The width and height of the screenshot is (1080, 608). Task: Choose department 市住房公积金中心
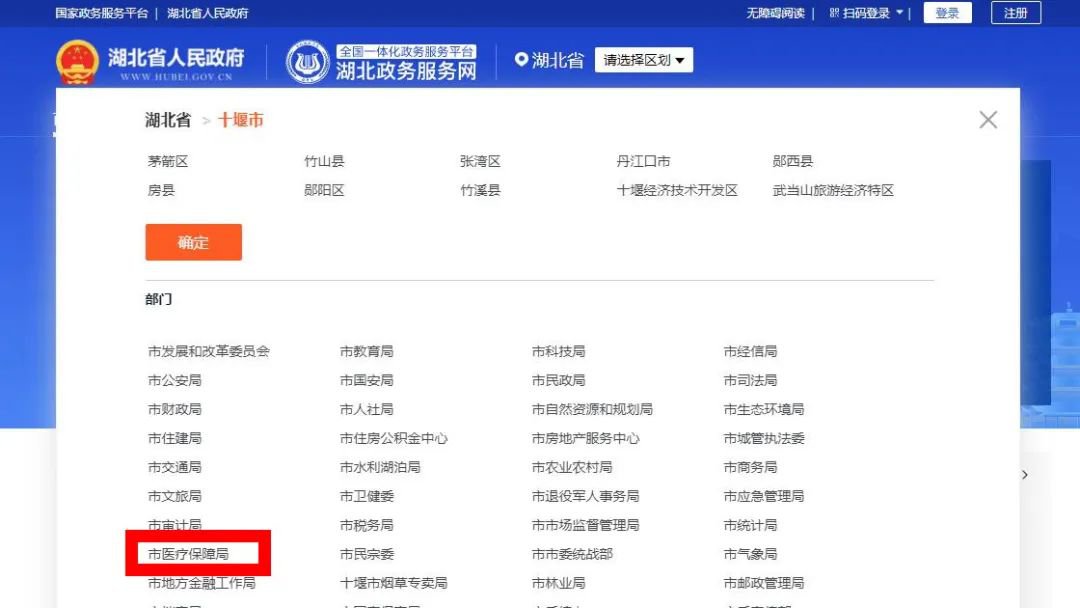pyautogui.click(x=393, y=438)
